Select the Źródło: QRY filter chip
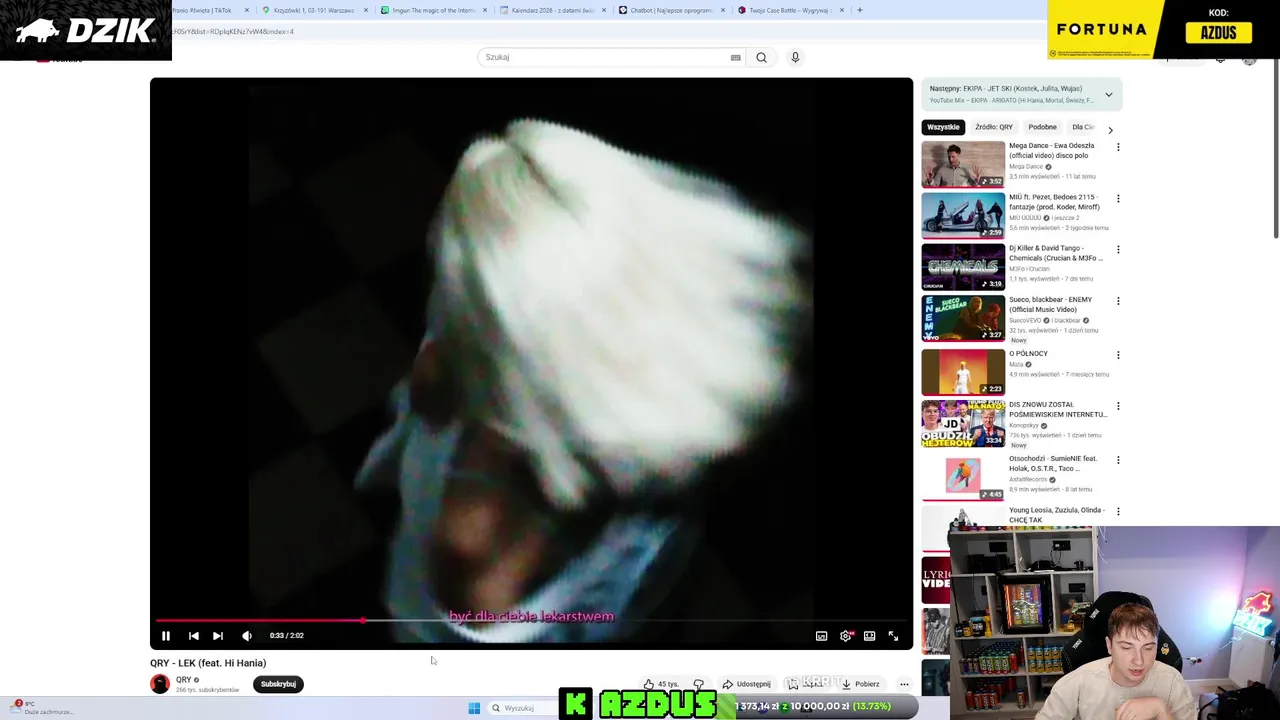 [x=994, y=127]
